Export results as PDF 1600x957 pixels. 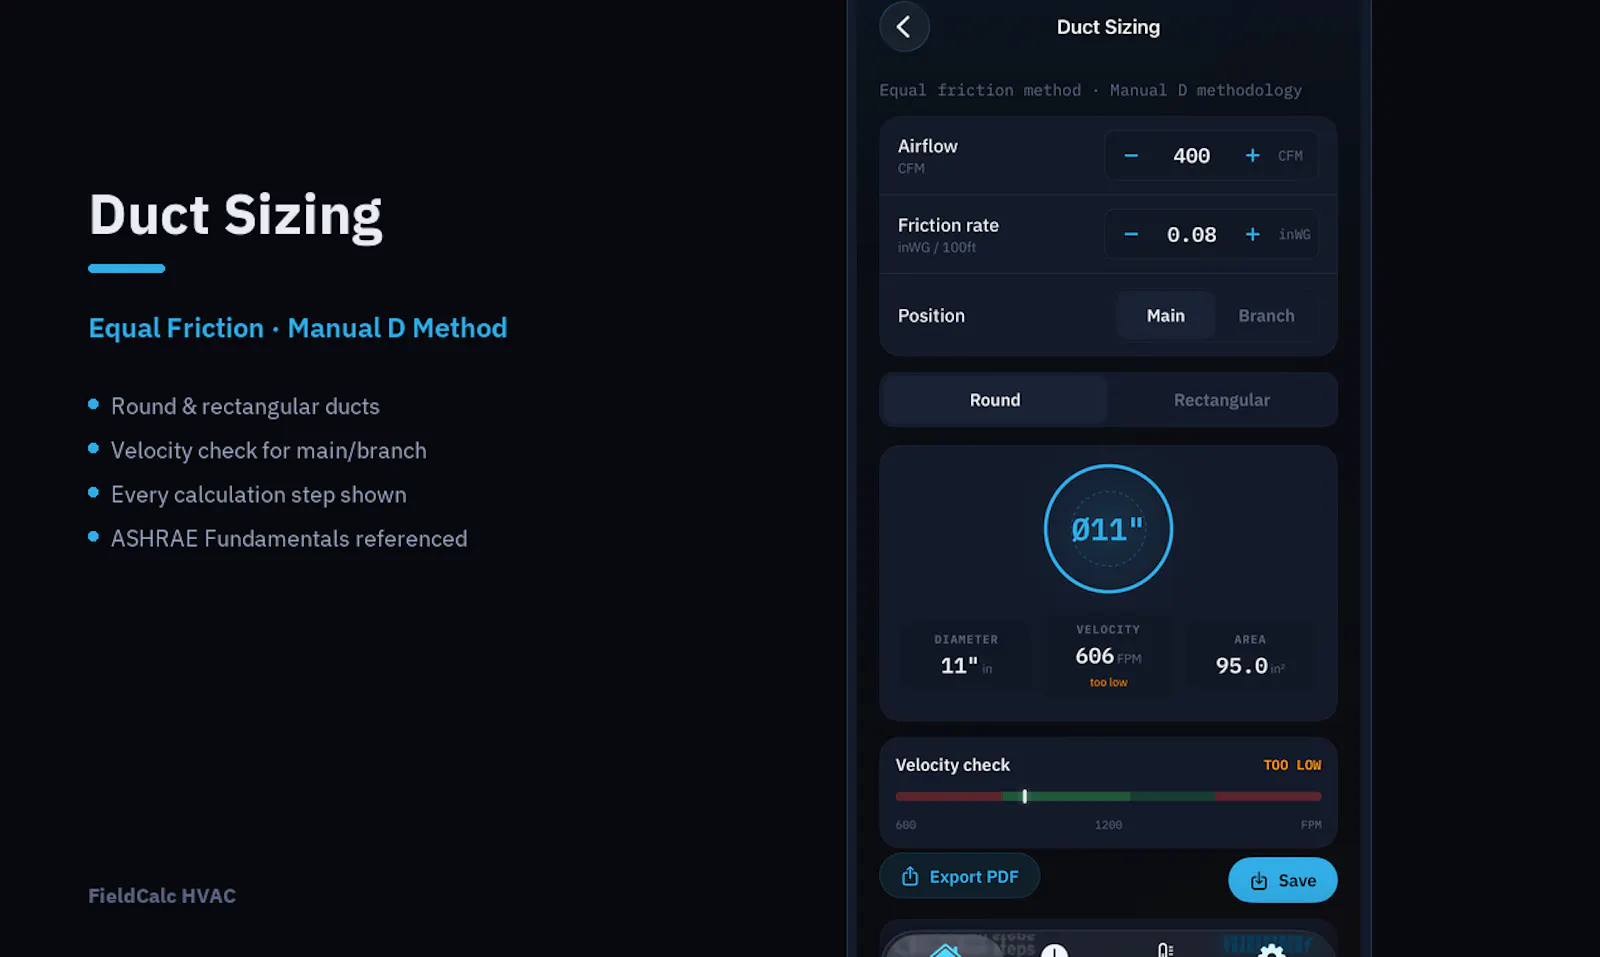click(959, 876)
